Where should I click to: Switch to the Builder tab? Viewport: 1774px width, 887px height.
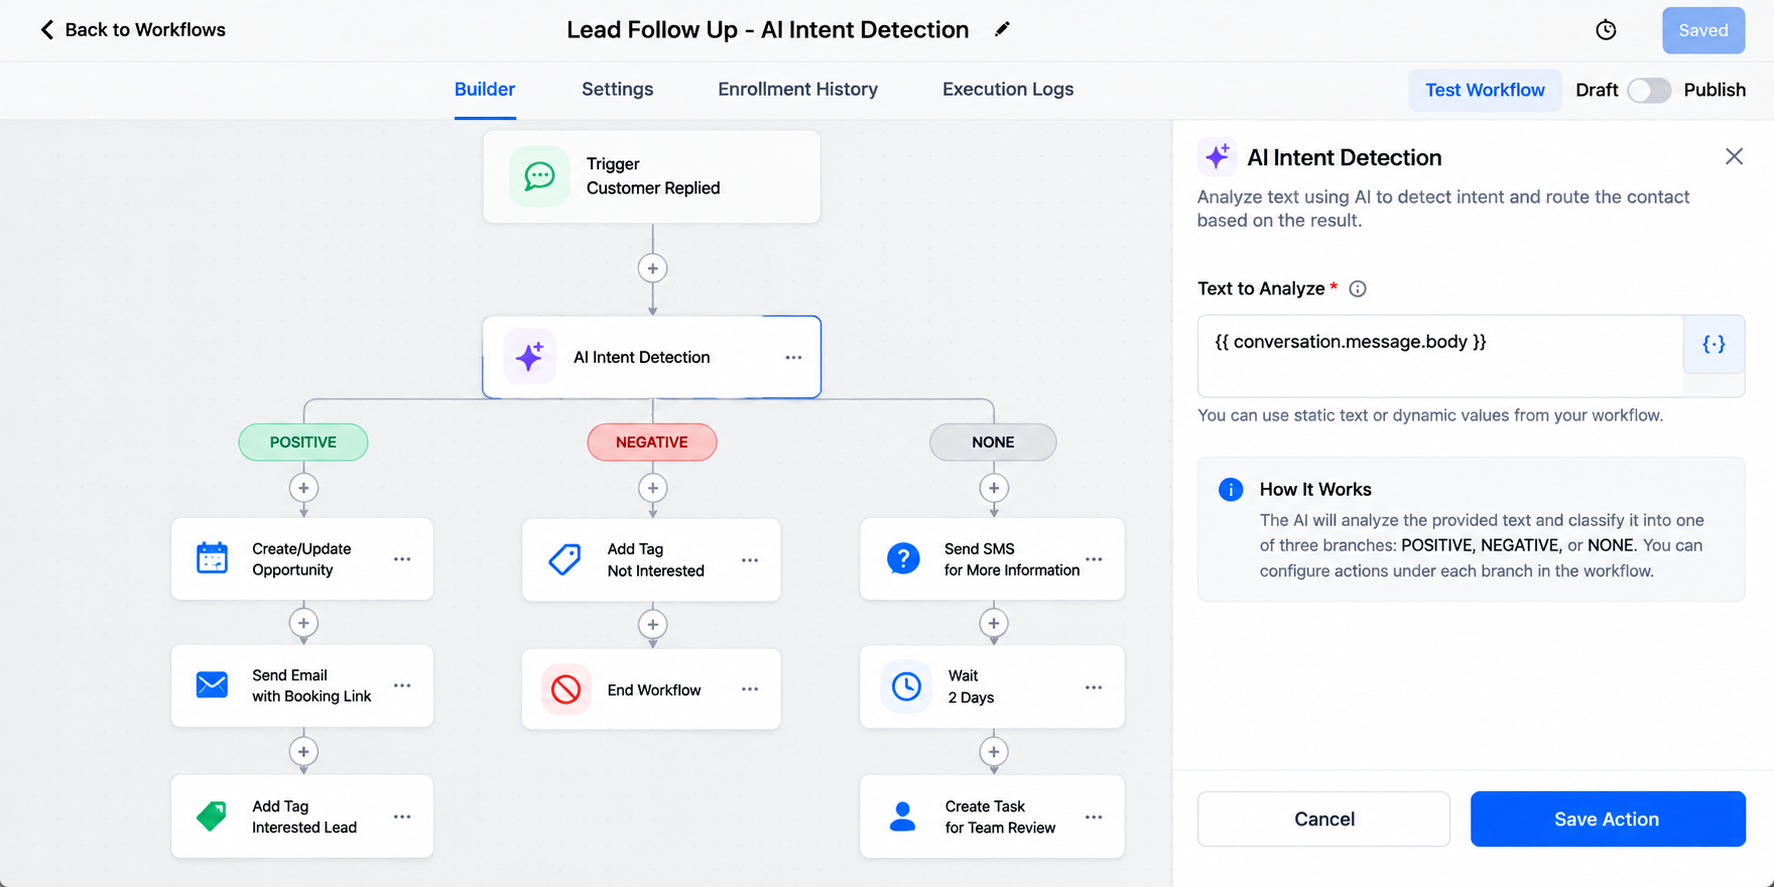pos(485,89)
